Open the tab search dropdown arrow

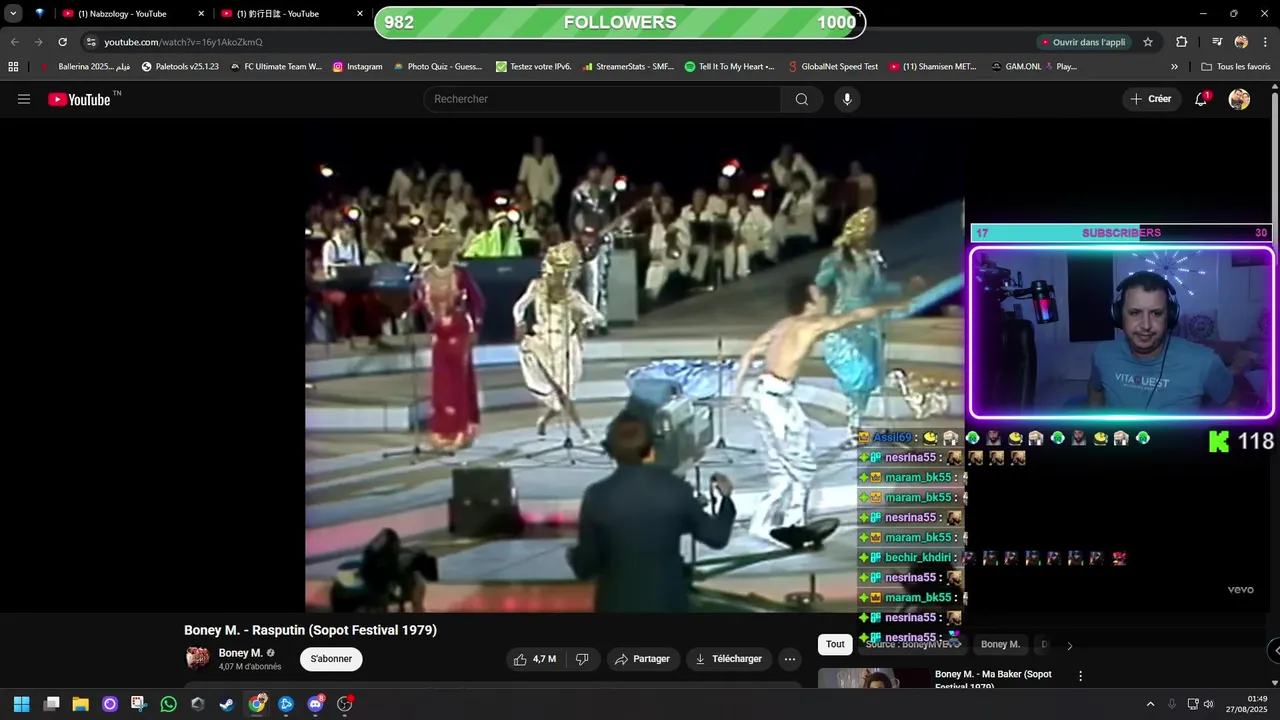(13, 14)
